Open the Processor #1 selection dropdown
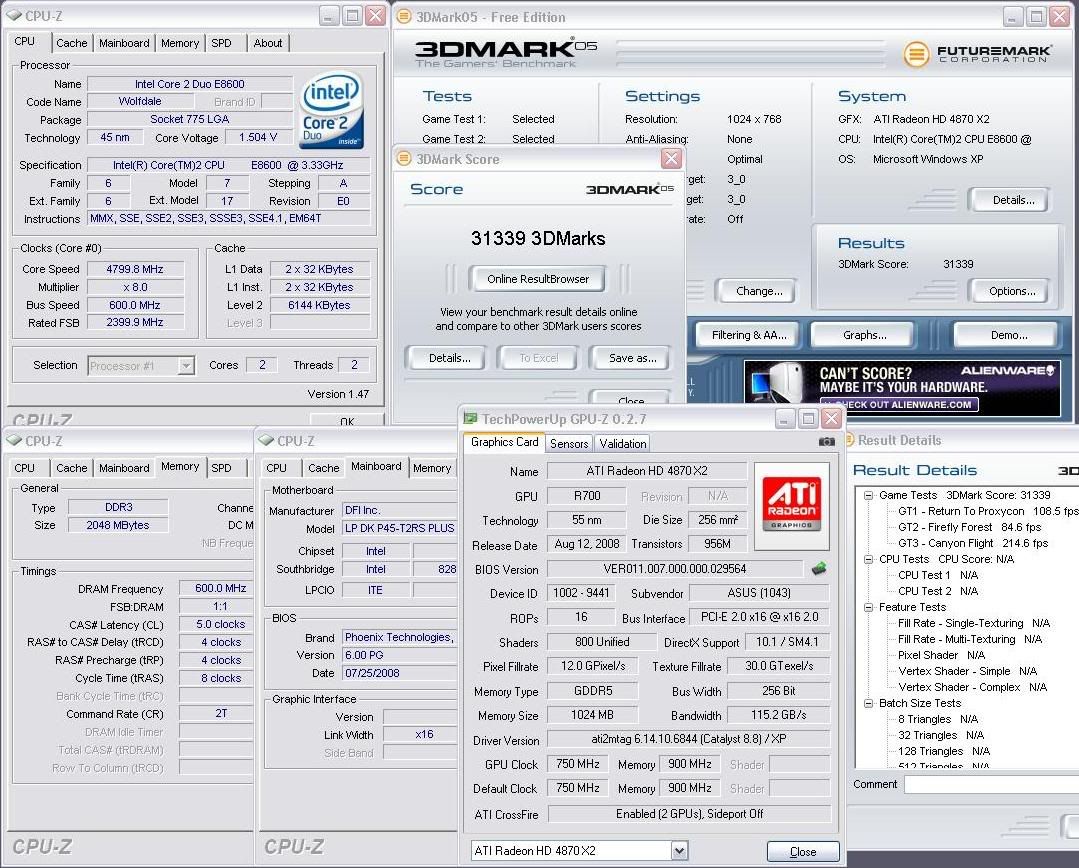This screenshot has height=868, width=1079. pyautogui.click(x=186, y=366)
